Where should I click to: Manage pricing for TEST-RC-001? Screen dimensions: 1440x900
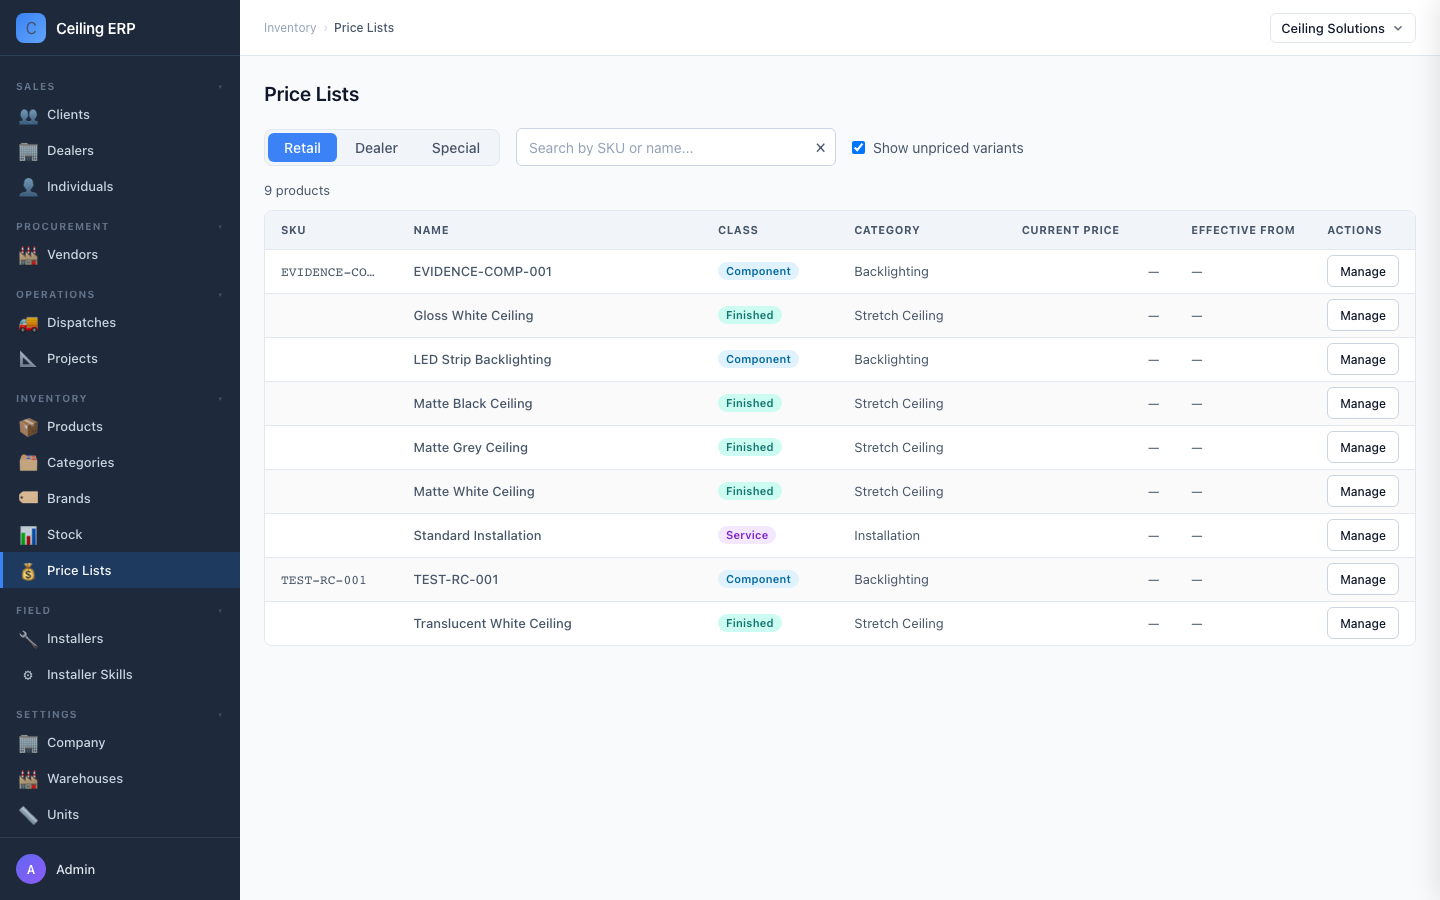point(1362,580)
